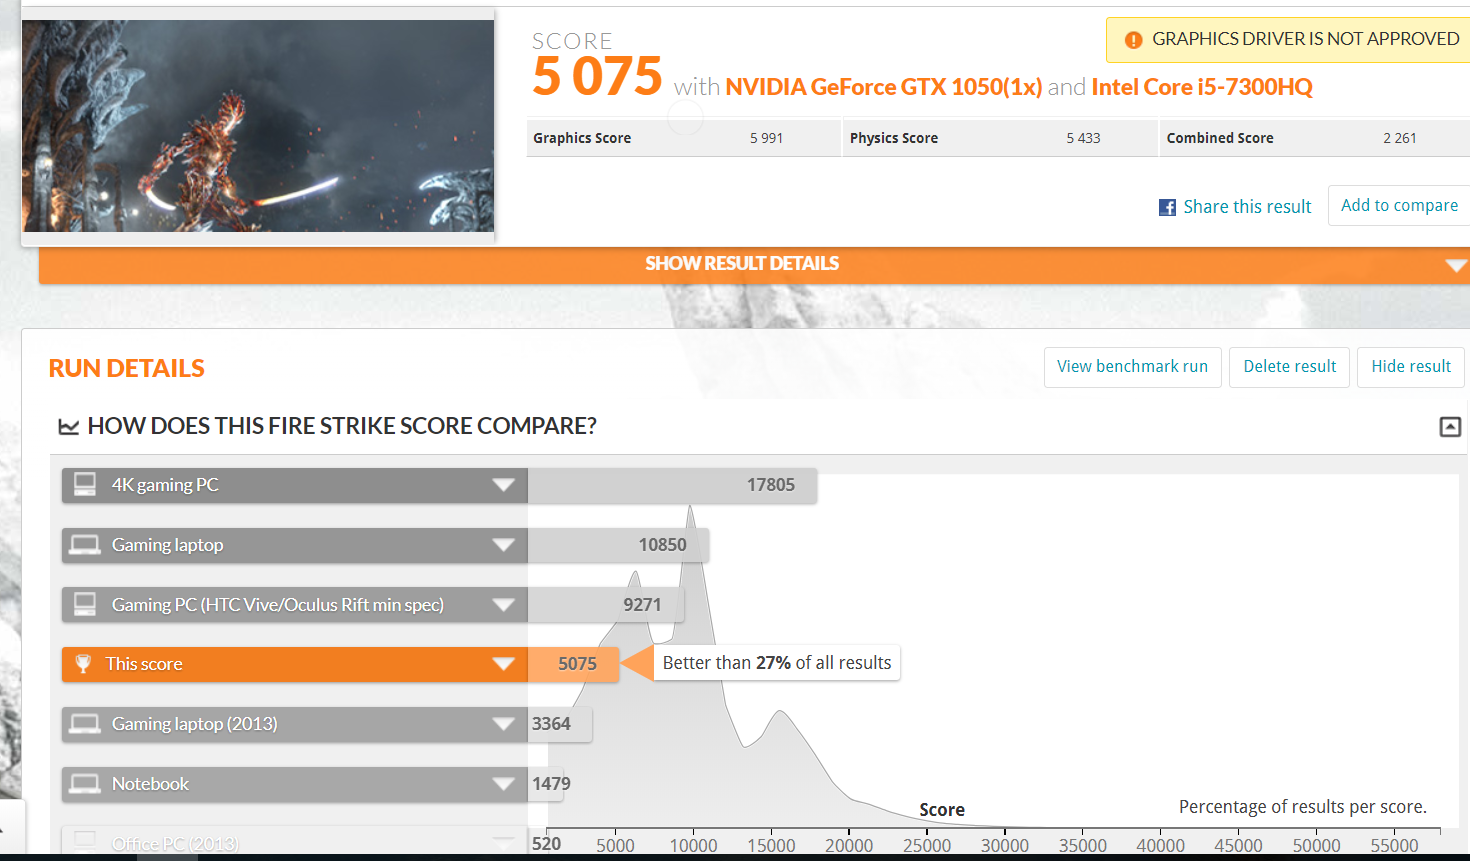Image resolution: width=1470 pixels, height=861 pixels.
Task: Click the laptop icon beside Gaming laptop
Action: 85,545
